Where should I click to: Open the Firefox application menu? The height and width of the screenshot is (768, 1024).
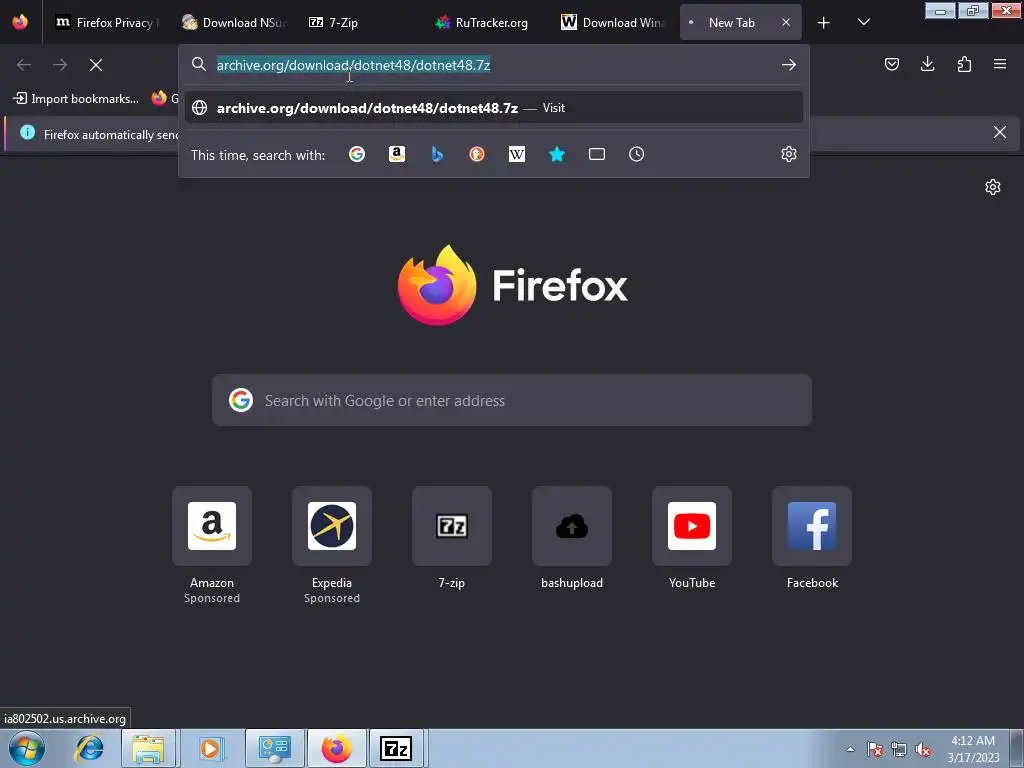(1000, 64)
